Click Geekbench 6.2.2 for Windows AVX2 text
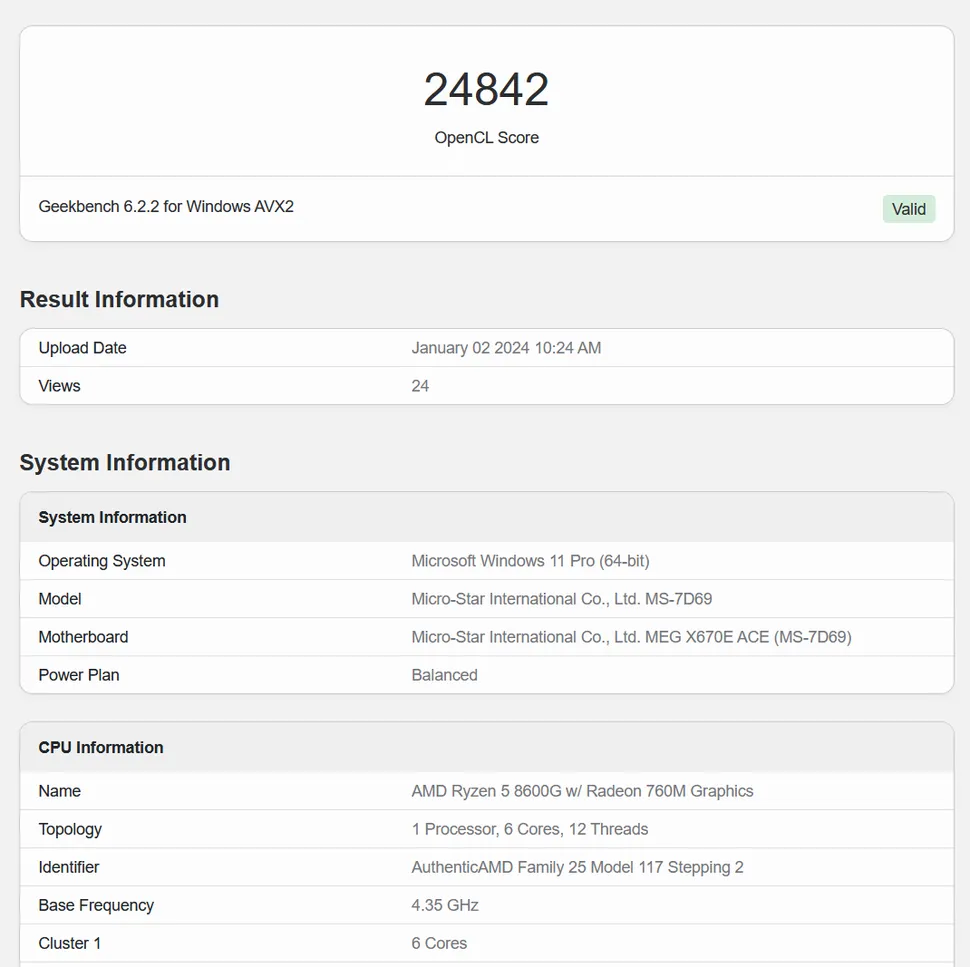The height and width of the screenshot is (967, 970). coord(166,207)
